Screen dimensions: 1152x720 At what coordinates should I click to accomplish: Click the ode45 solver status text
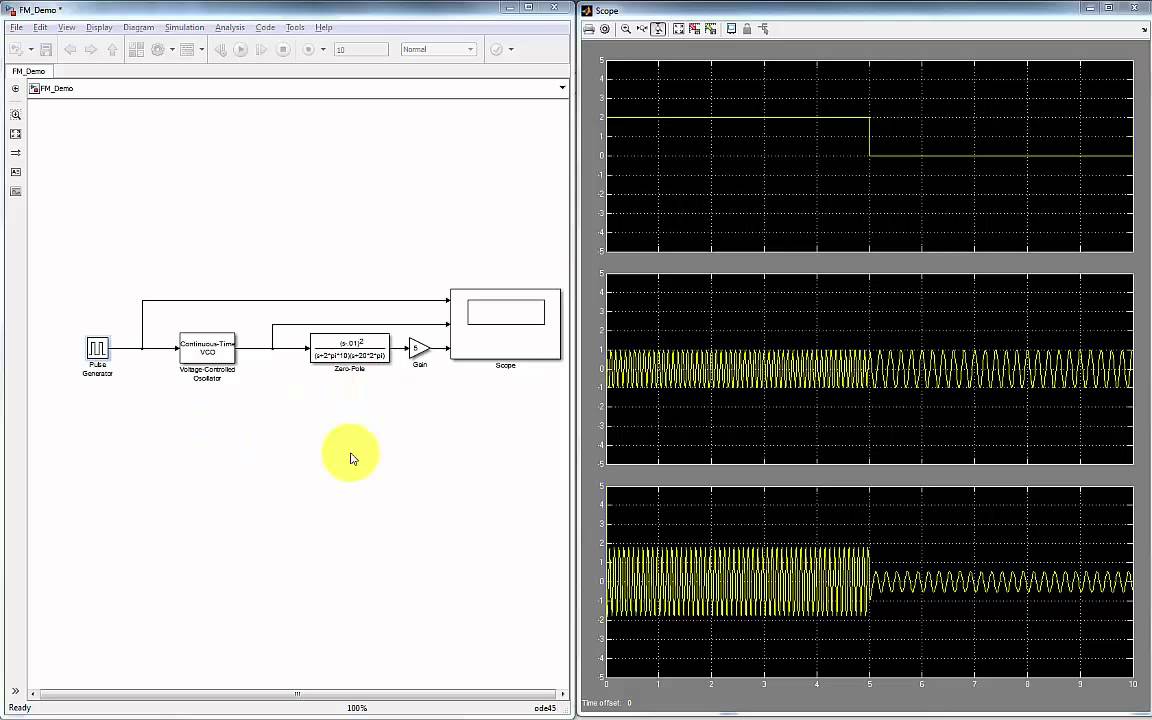544,708
